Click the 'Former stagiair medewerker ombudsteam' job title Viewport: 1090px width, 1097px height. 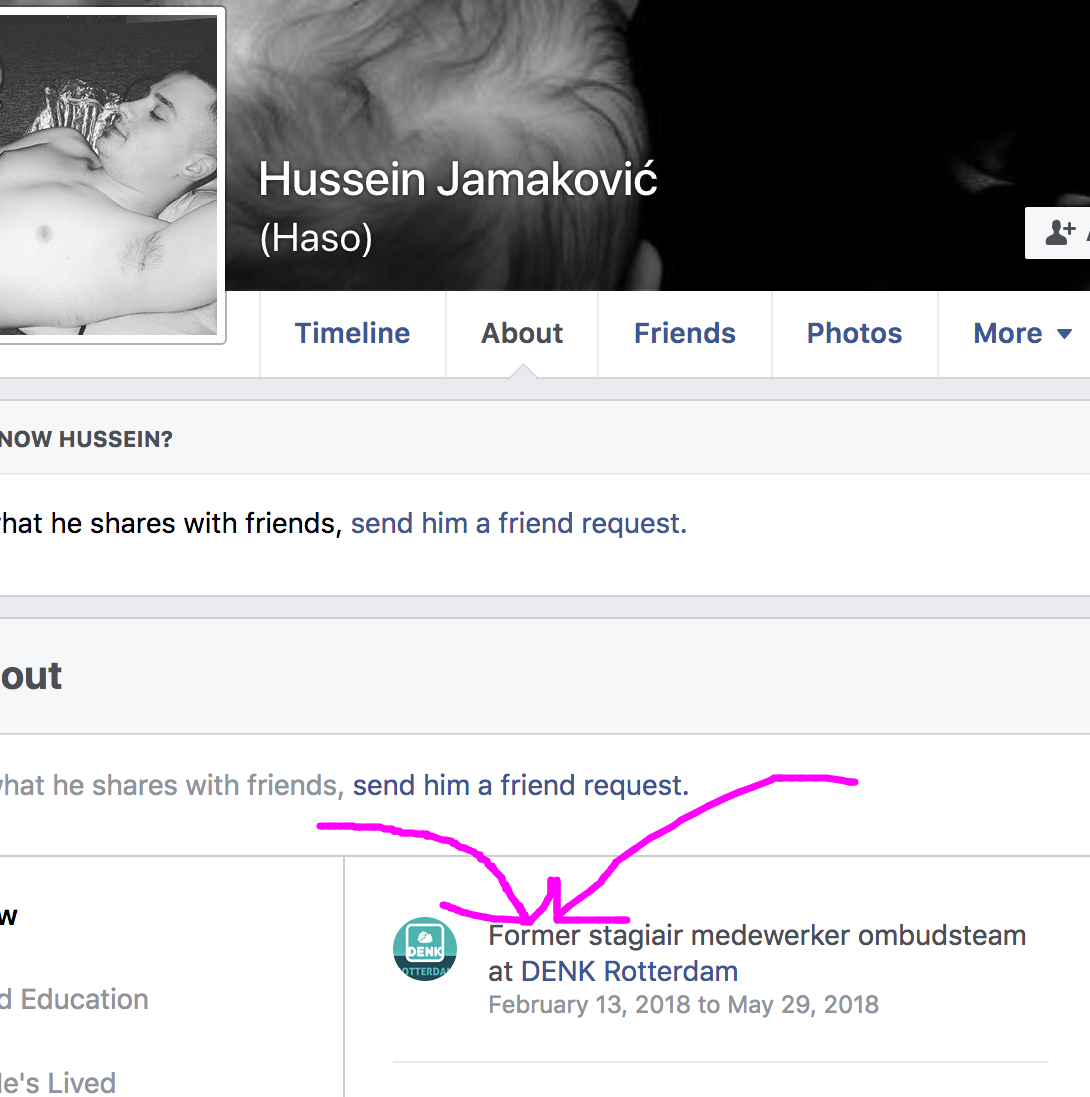pos(756,936)
